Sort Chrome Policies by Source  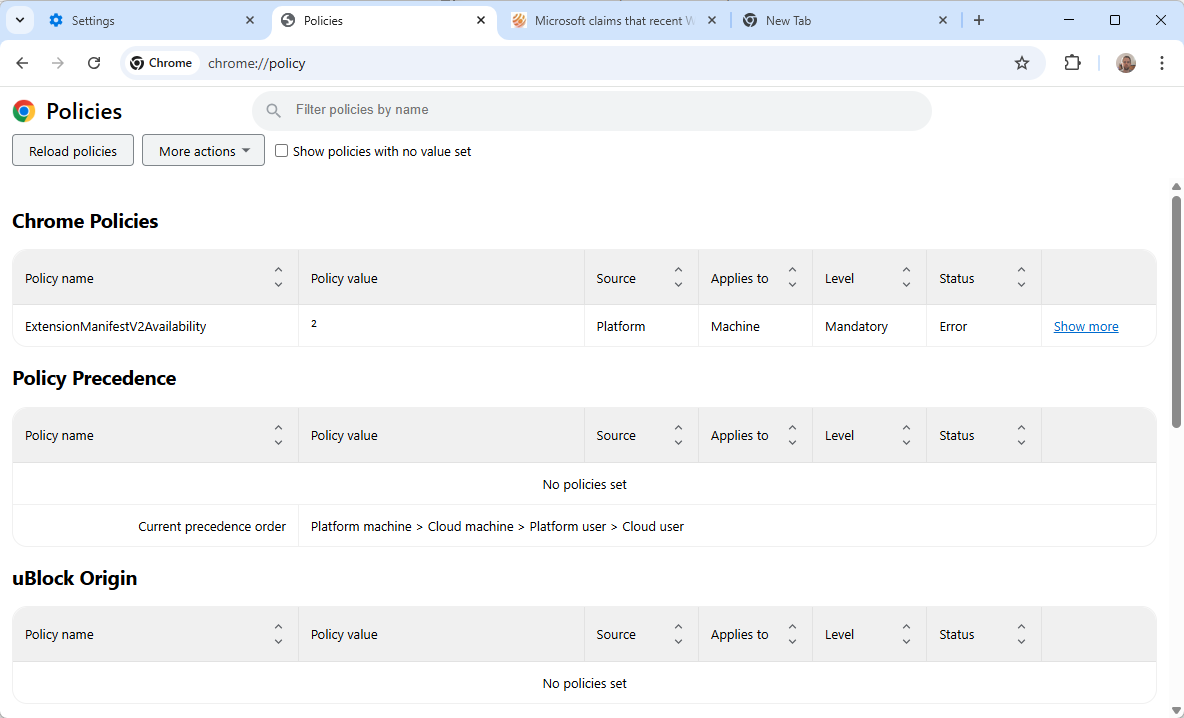678,277
